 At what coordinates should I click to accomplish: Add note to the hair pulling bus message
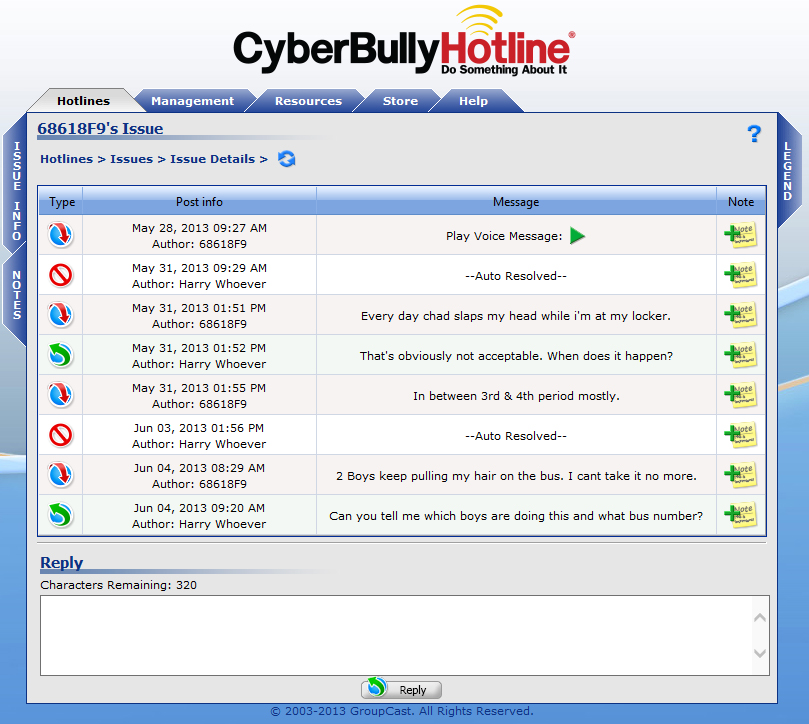[x=740, y=475]
